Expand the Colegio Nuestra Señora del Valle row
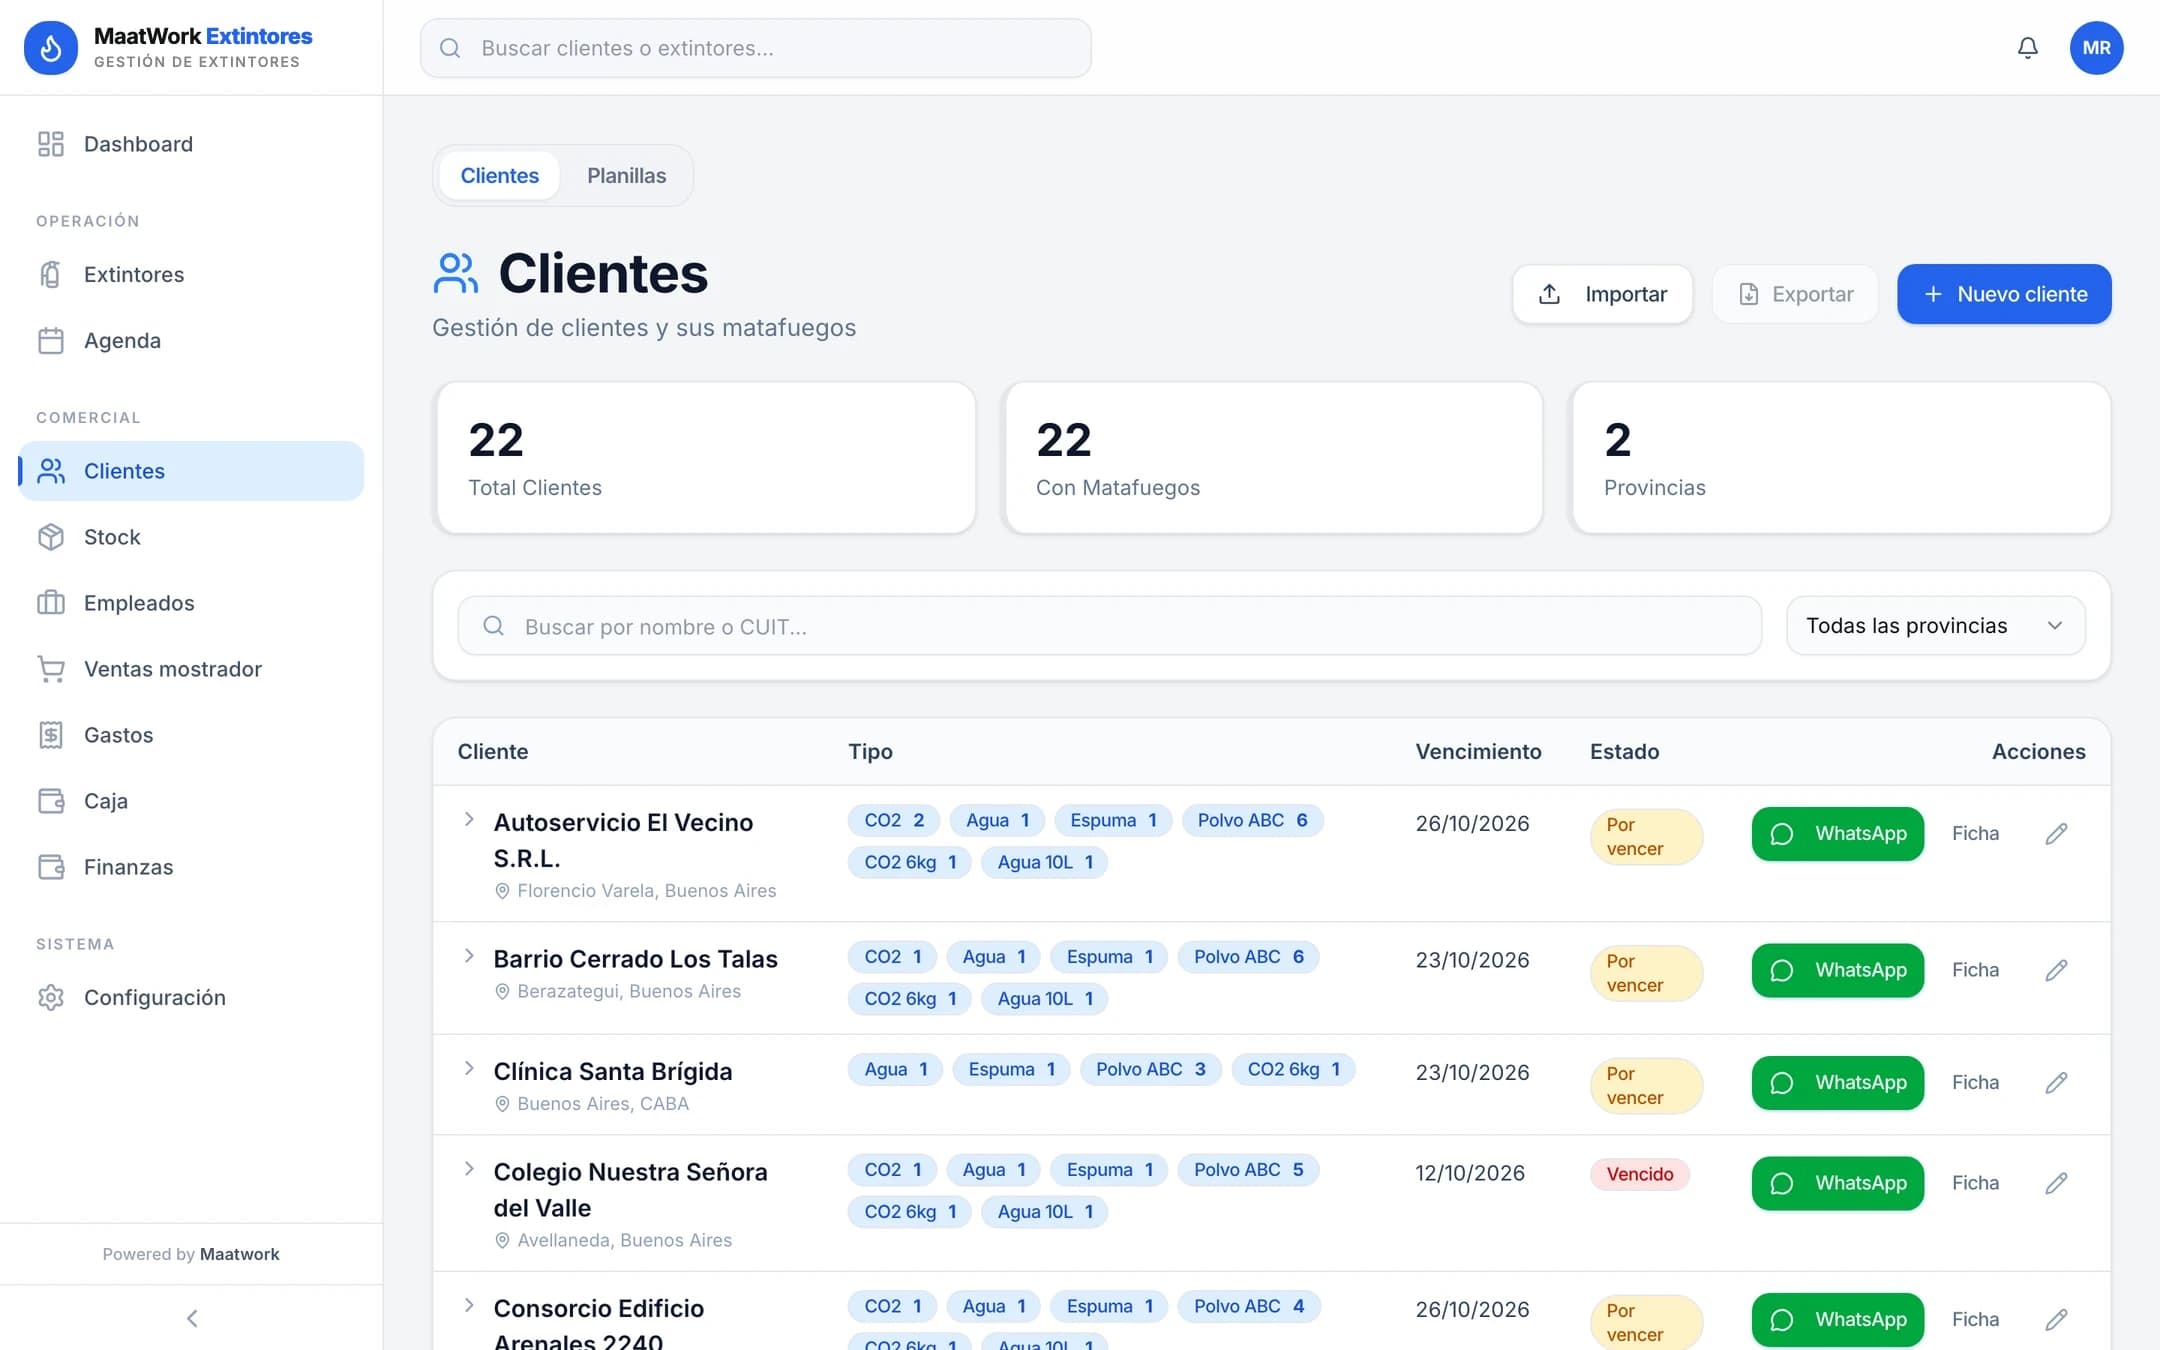The height and width of the screenshot is (1350, 2160). (x=468, y=1169)
